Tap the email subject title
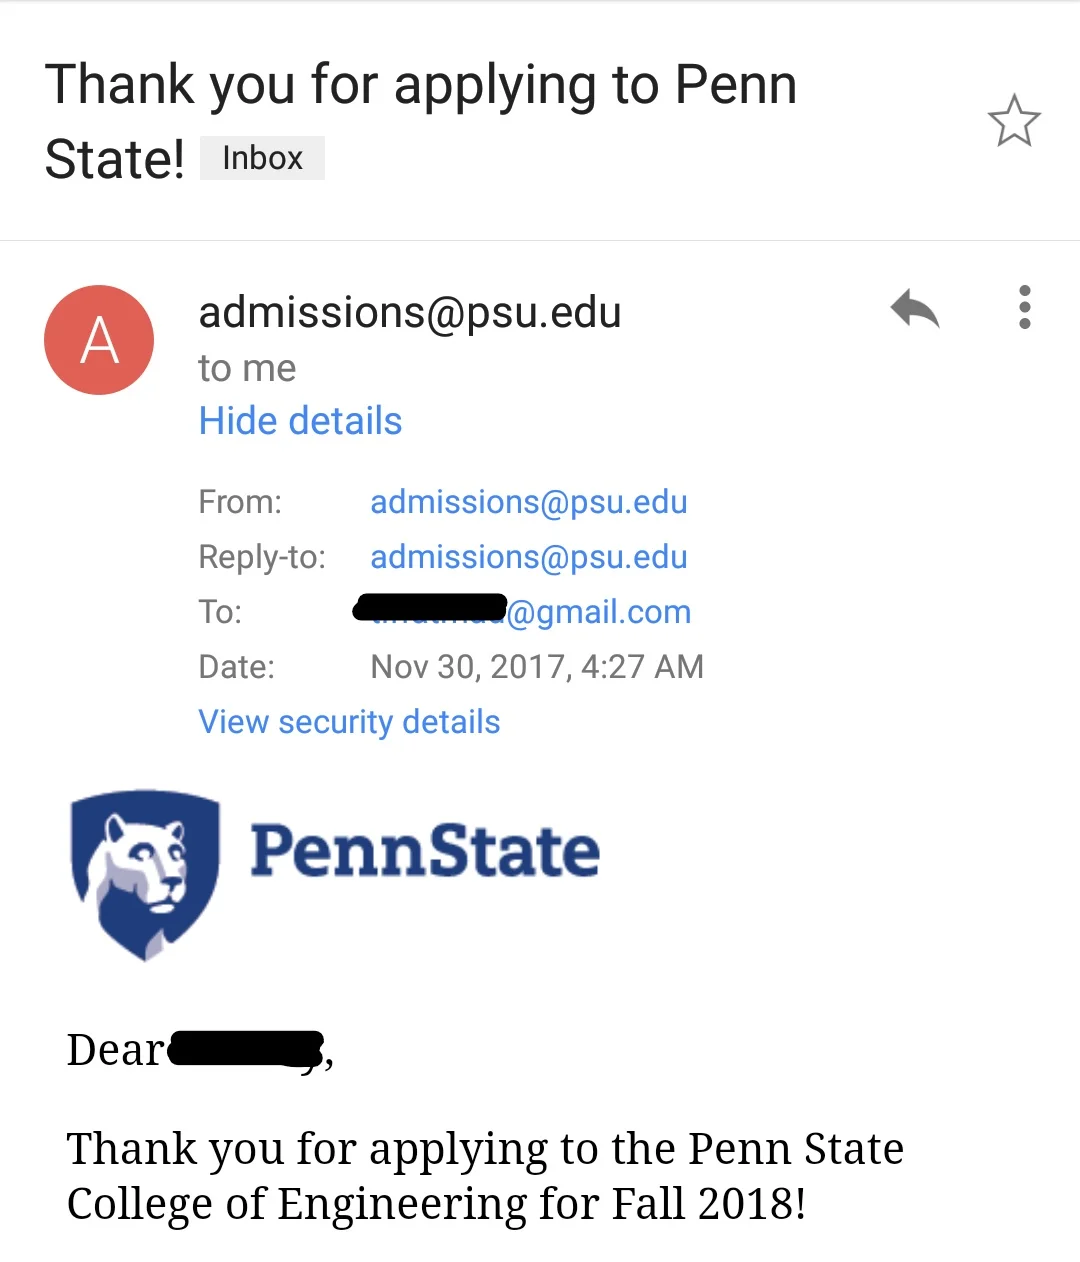Image resolution: width=1080 pixels, height=1262 pixels. pos(420,121)
